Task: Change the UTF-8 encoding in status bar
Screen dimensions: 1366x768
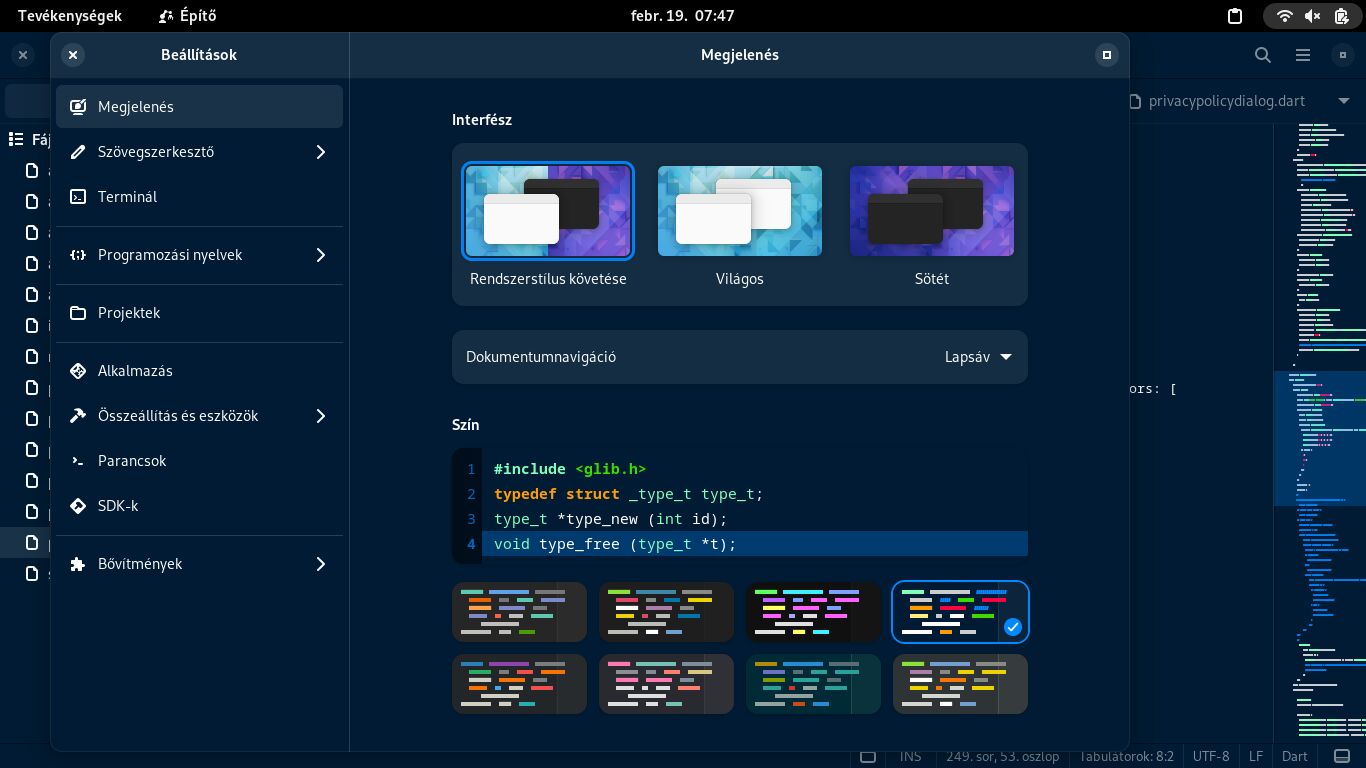Action: 1211,756
